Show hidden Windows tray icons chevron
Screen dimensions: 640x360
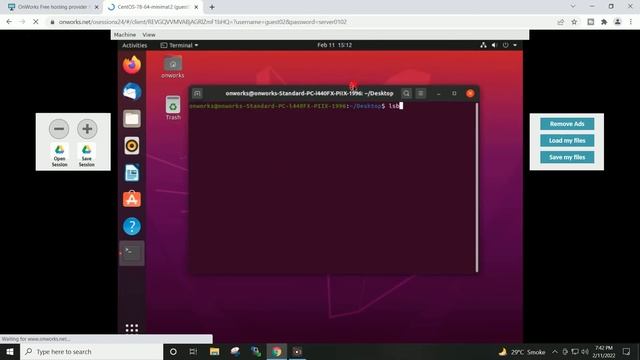click(x=555, y=351)
